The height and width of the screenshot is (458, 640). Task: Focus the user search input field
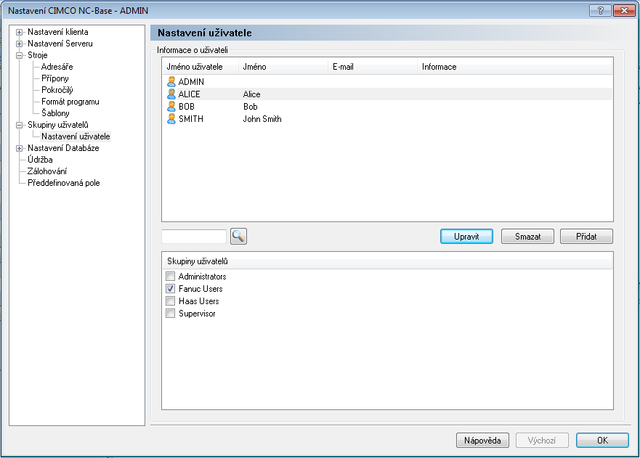(194, 236)
